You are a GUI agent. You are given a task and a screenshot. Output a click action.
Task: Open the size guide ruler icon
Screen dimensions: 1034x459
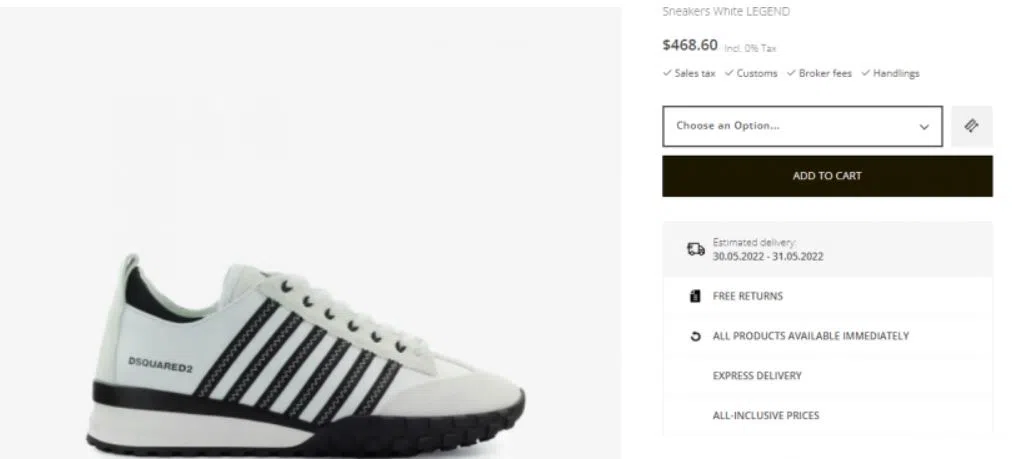[971, 126]
